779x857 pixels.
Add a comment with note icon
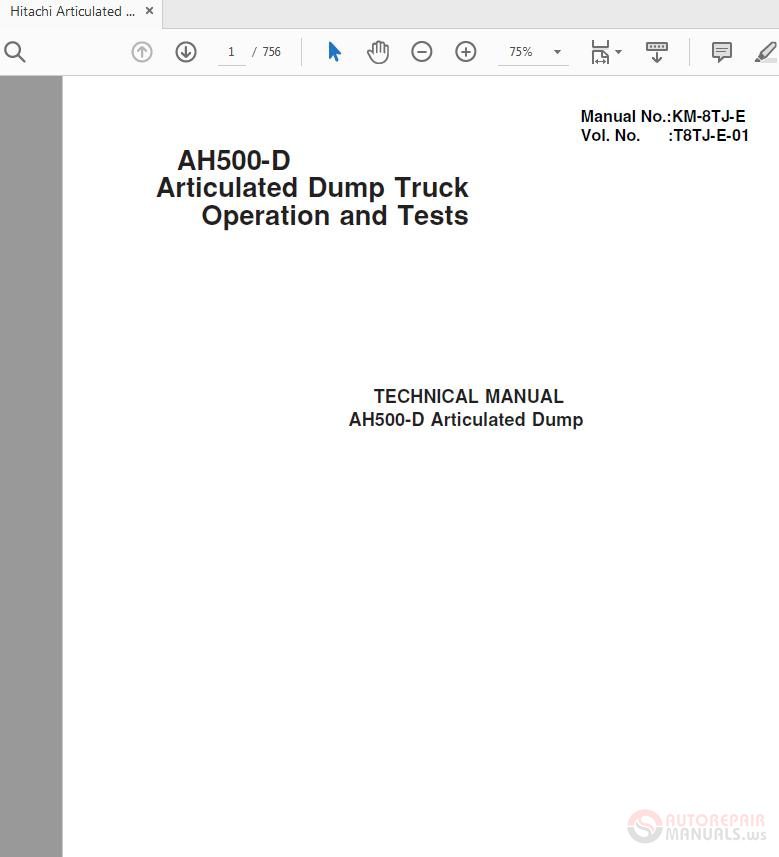click(722, 52)
